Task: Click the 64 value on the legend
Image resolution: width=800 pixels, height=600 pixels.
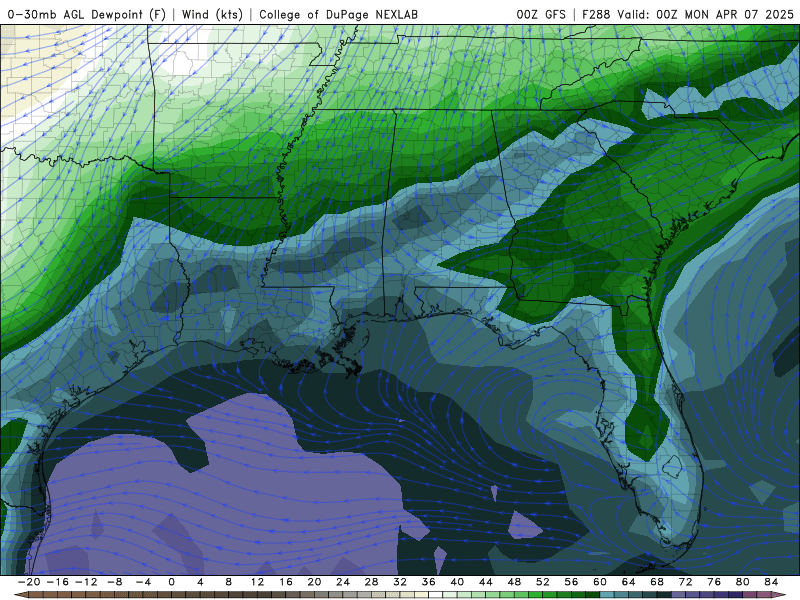Action: tap(629, 582)
